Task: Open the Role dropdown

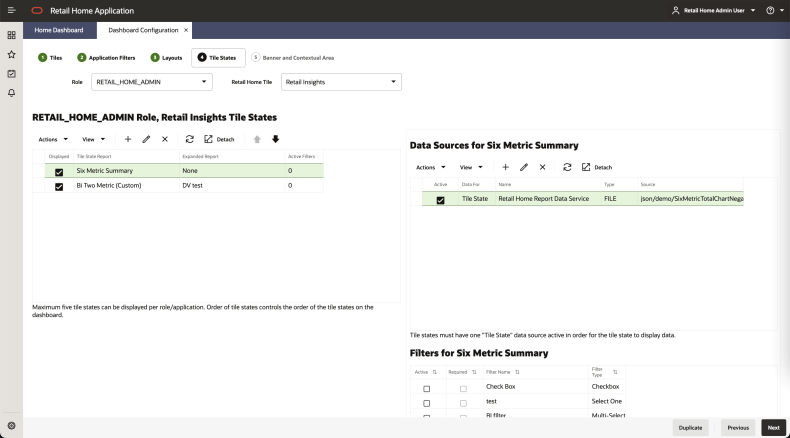Action: click(152, 82)
